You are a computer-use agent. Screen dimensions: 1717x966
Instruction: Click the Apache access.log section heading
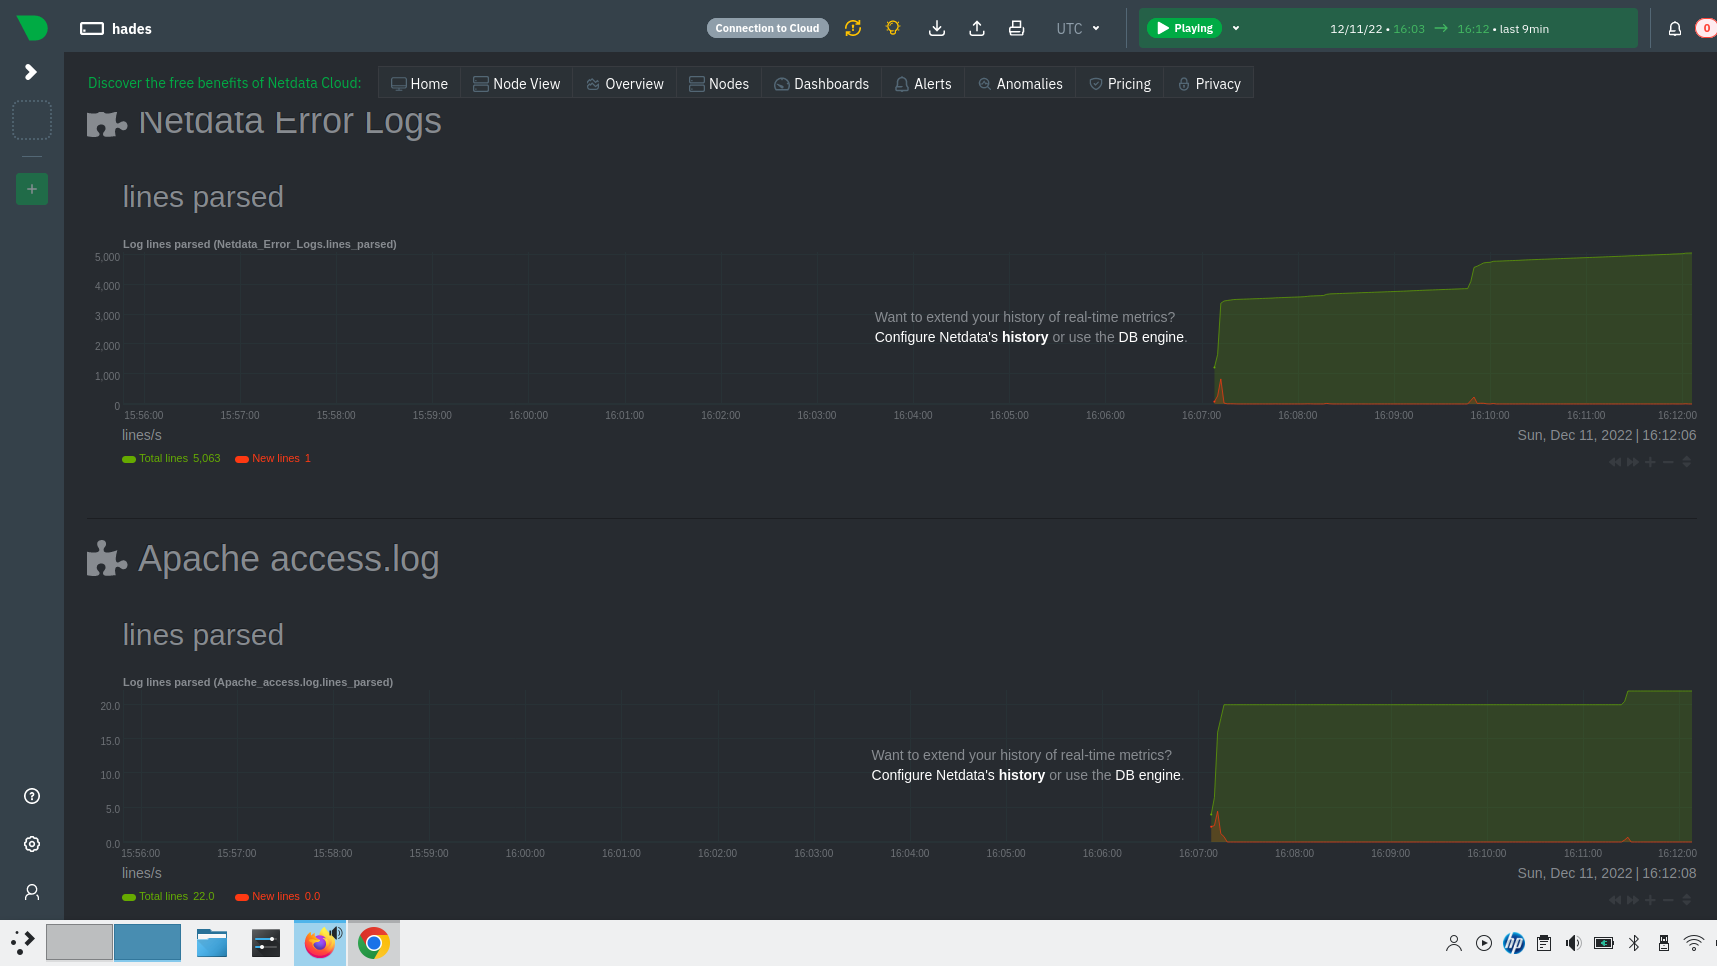coord(289,559)
